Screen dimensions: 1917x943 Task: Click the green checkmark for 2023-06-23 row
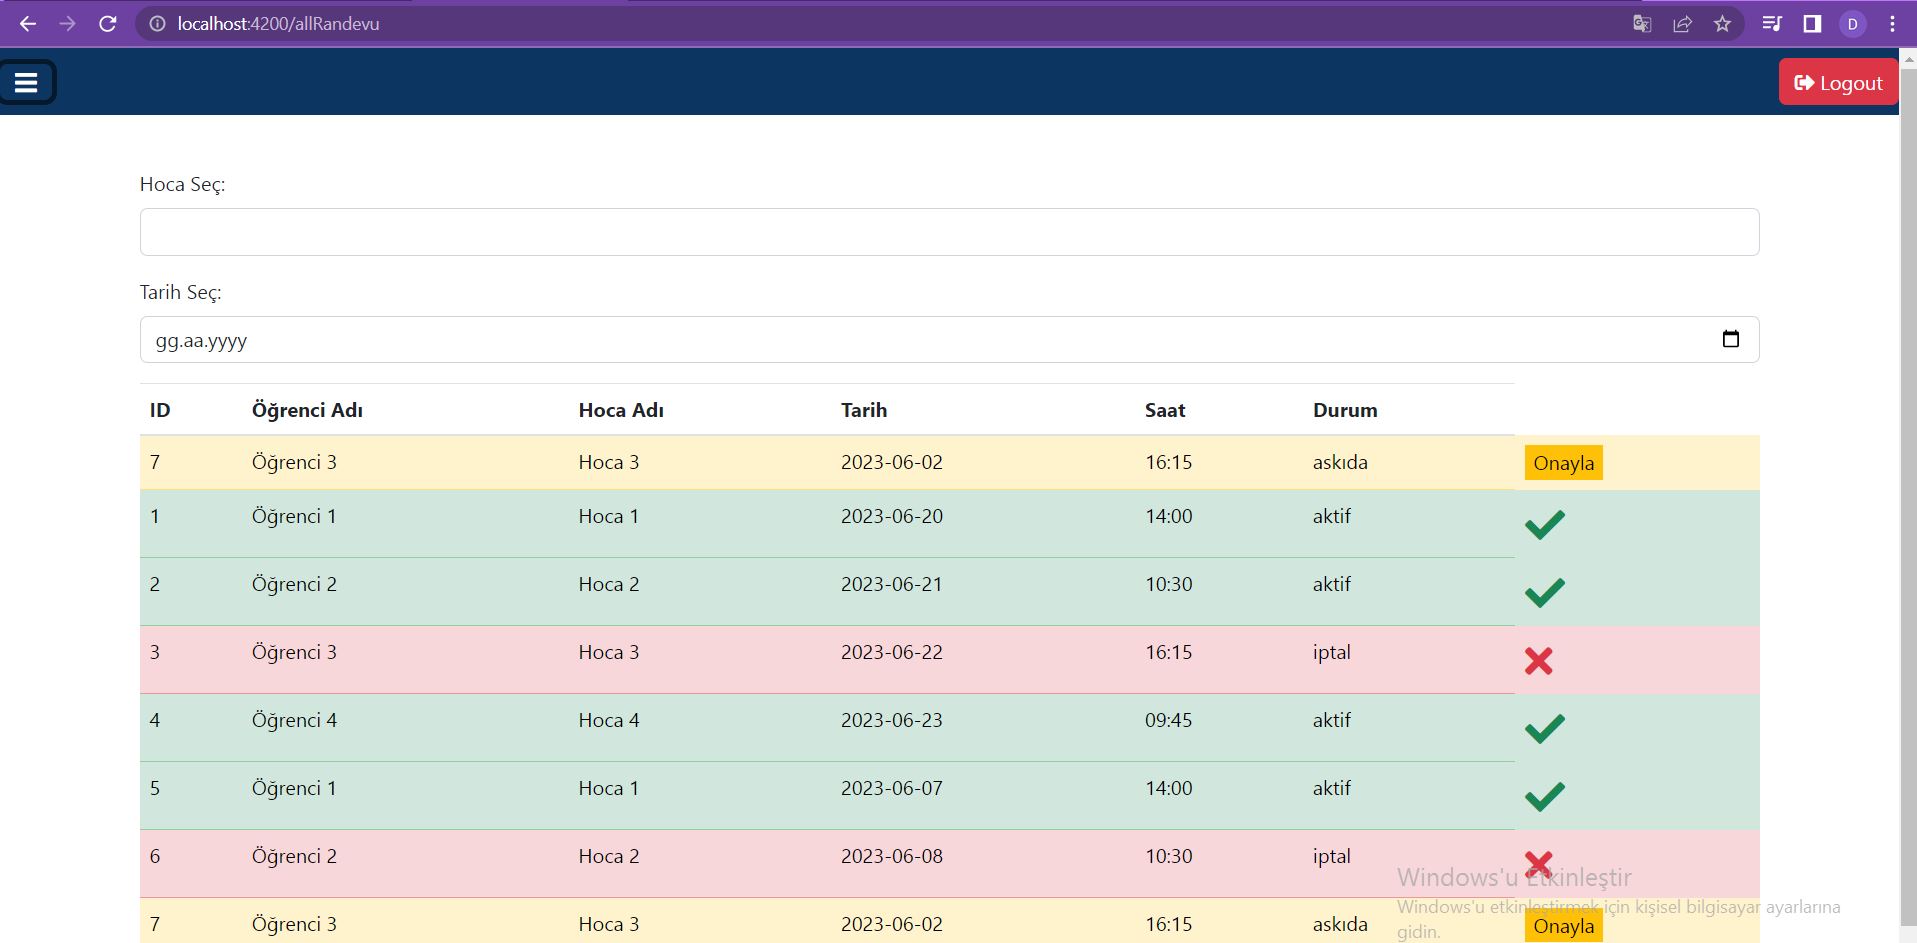[x=1544, y=728]
